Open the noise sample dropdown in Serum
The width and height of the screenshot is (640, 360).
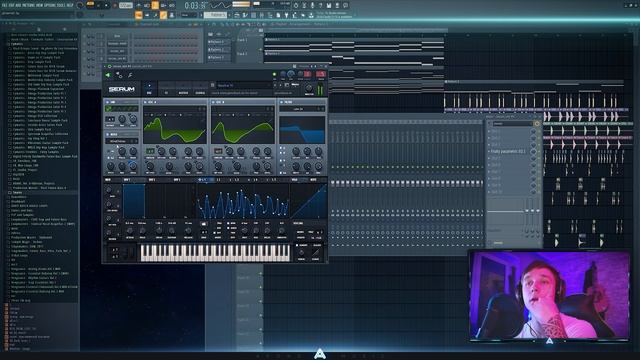(121, 141)
